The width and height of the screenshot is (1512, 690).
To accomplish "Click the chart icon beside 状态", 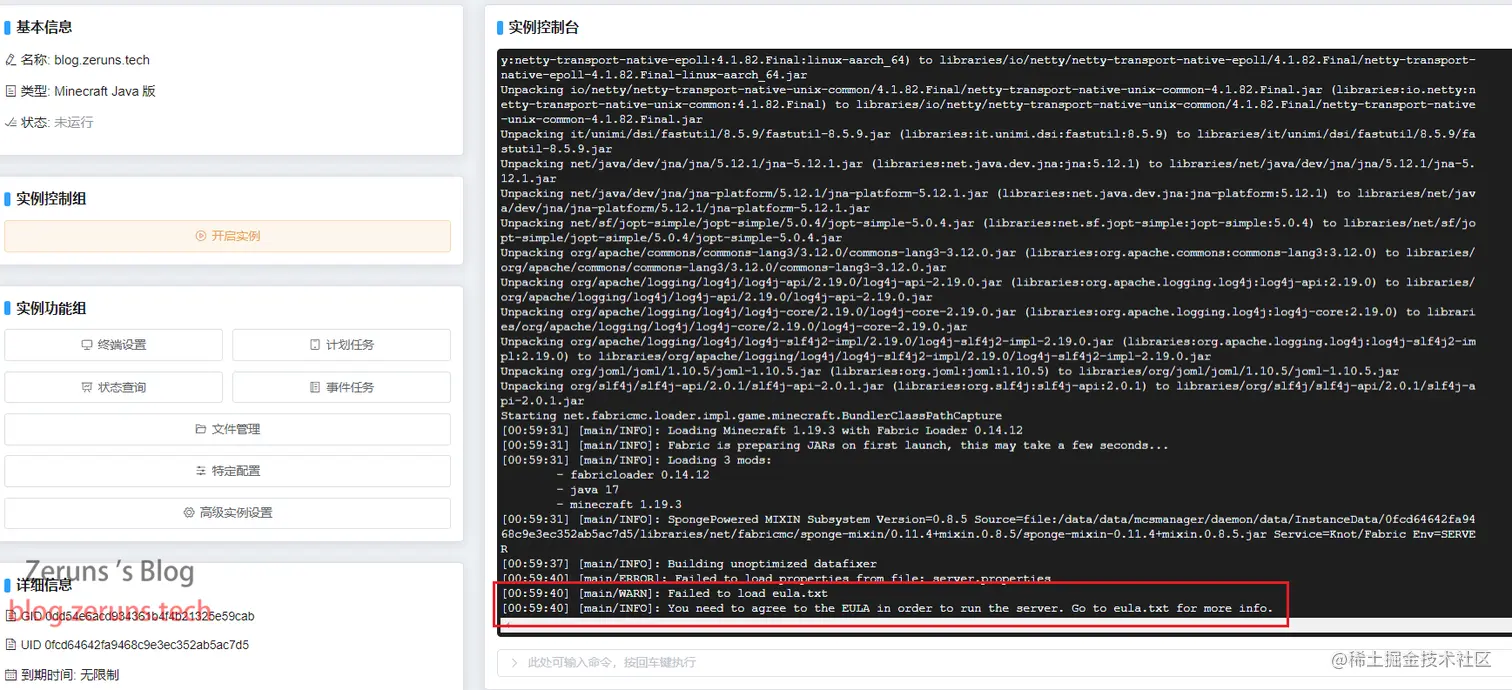I will point(11,122).
